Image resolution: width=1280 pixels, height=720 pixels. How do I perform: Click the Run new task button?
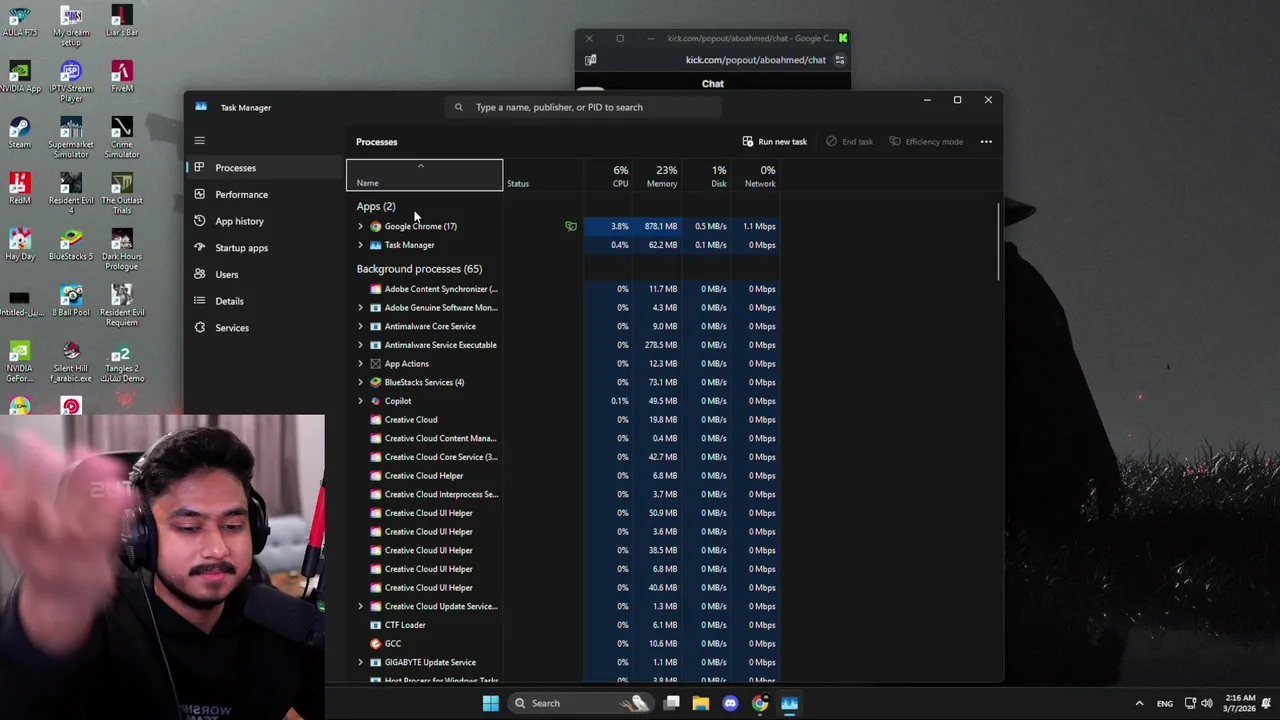[775, 141]
